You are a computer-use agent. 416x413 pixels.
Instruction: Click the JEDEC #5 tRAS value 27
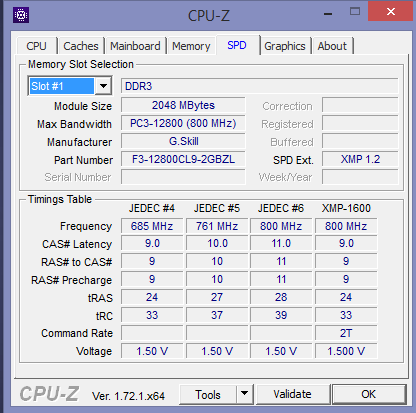pos(217,297)
